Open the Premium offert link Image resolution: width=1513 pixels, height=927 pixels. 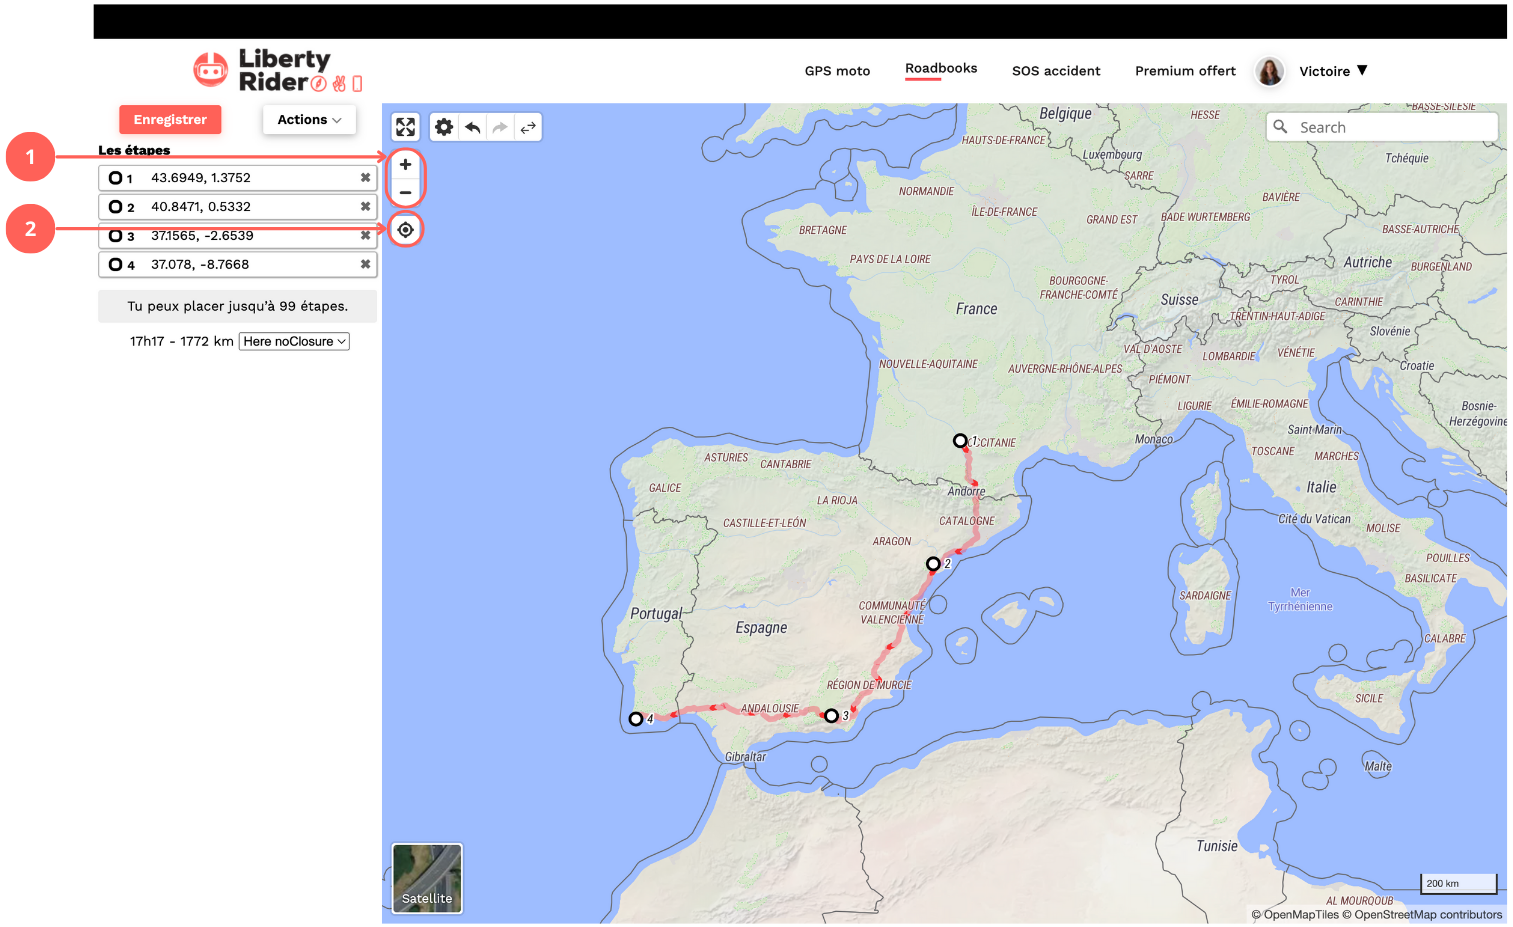click(x=1185, y=71)
